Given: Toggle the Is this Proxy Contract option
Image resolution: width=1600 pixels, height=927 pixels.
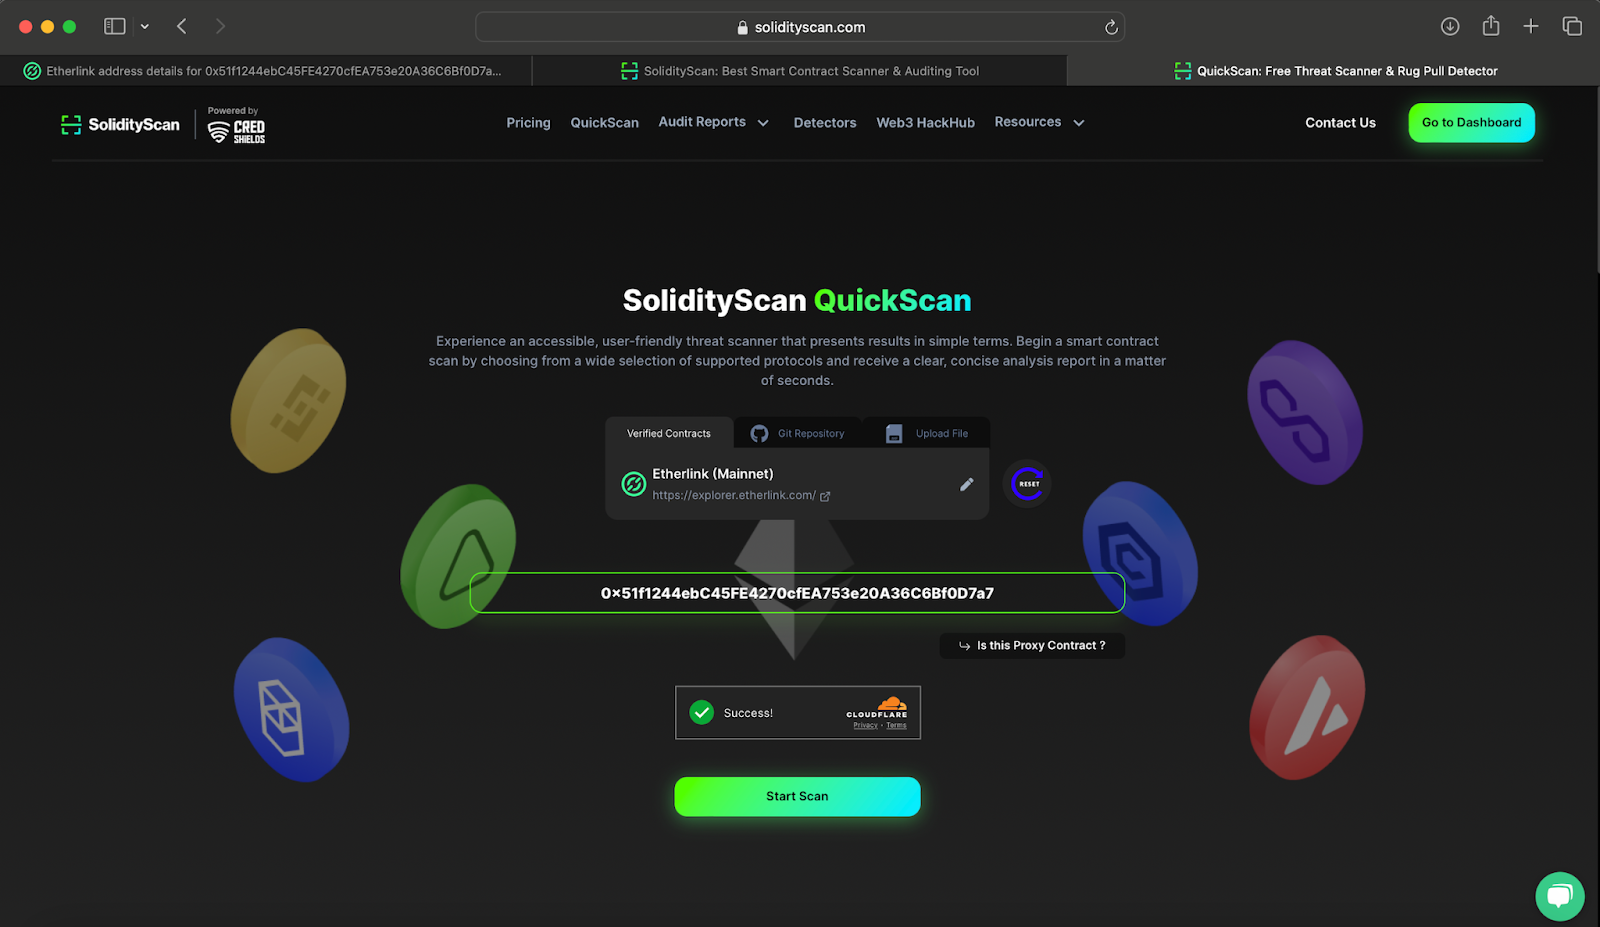Looking at the screenshot, I should (x=1032, y=646).
